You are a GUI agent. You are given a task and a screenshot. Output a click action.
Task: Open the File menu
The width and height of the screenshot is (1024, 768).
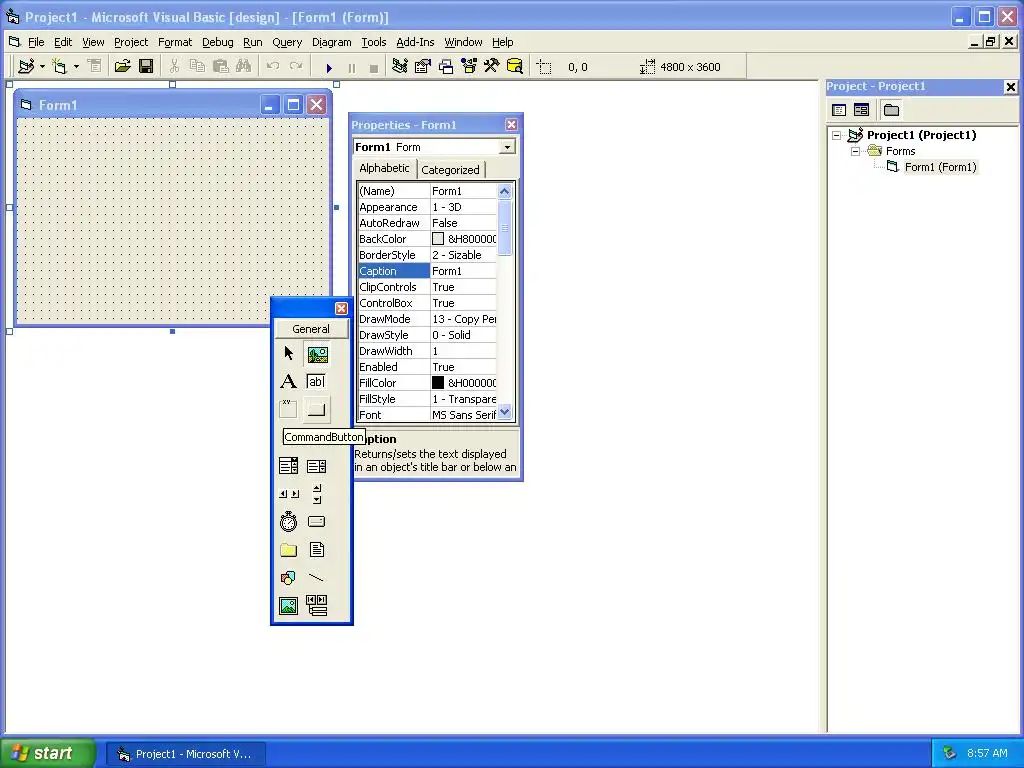36,42
